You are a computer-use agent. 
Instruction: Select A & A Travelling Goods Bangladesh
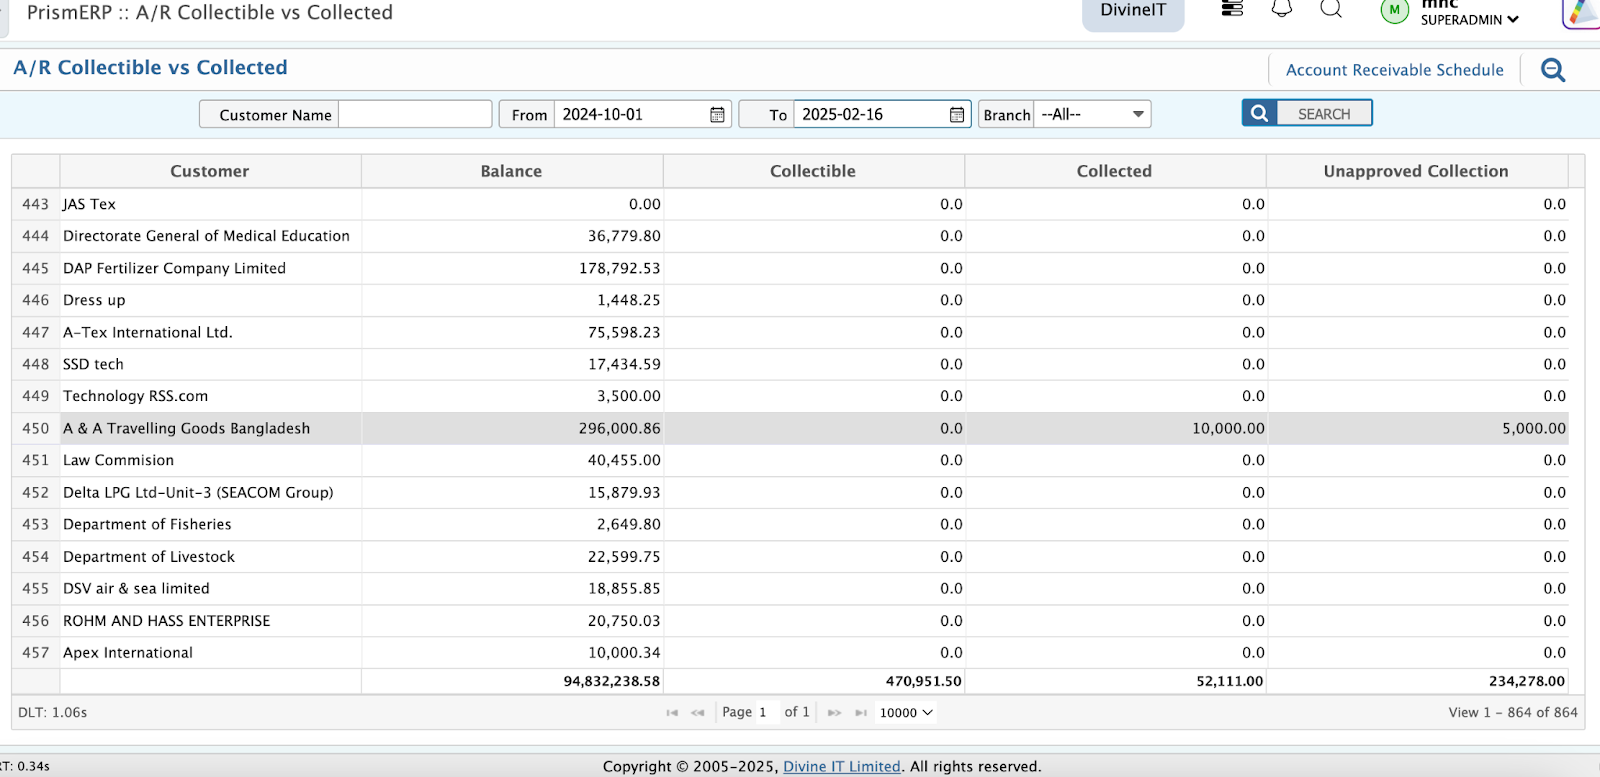790,428
